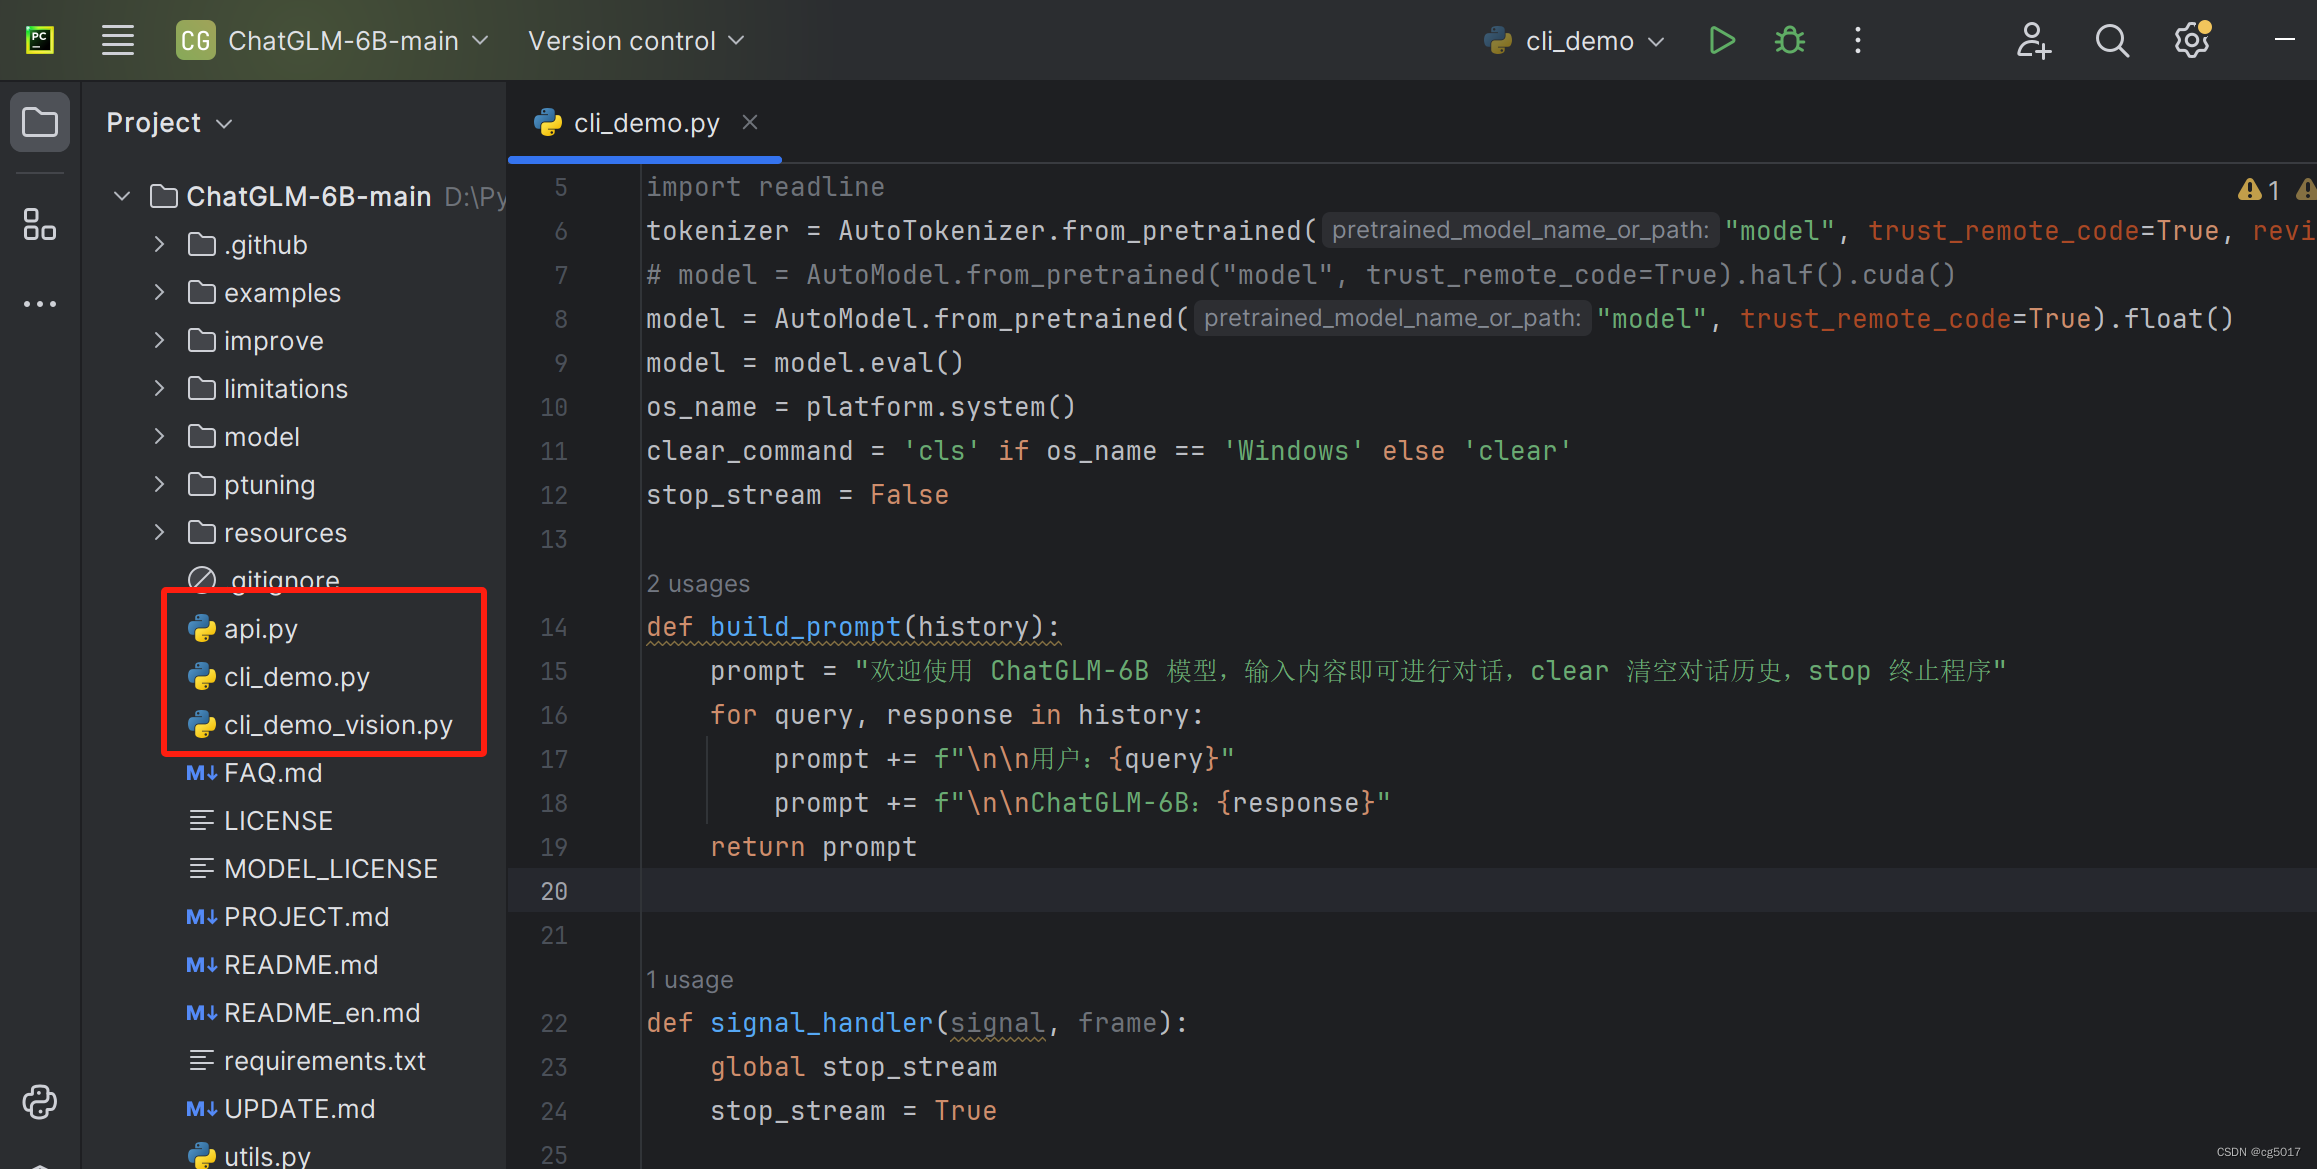Toggle the Project tool window folder icon

pos(40,123)
